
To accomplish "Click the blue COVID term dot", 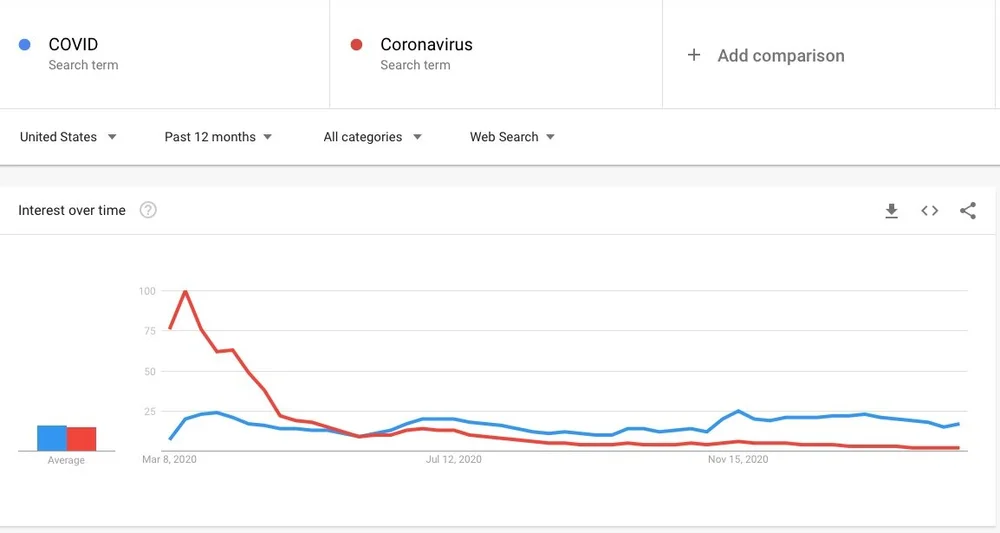I will pos(25,45).
